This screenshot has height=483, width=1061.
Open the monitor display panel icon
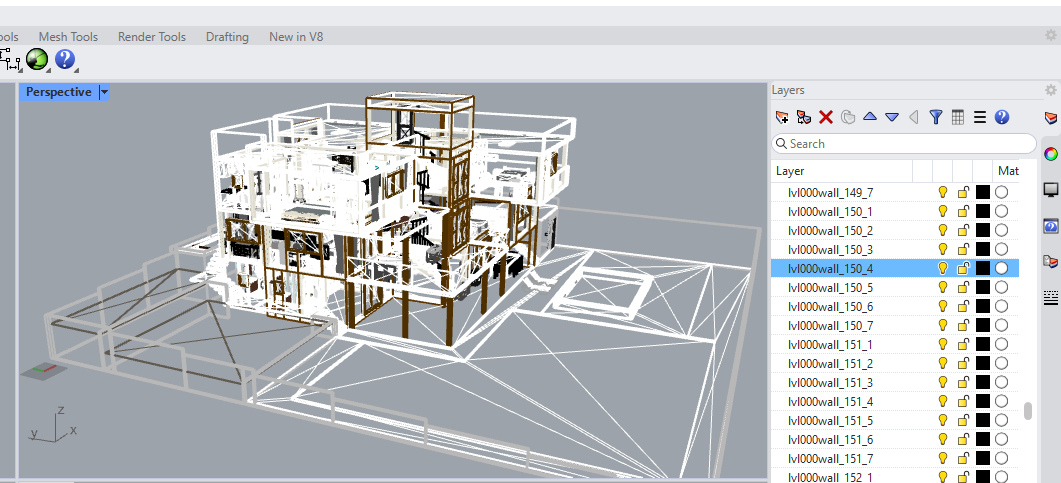coord(1051,189)
